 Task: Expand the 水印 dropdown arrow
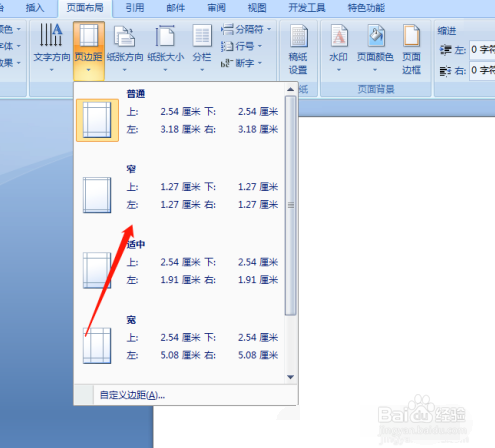(x=339, y=70)
